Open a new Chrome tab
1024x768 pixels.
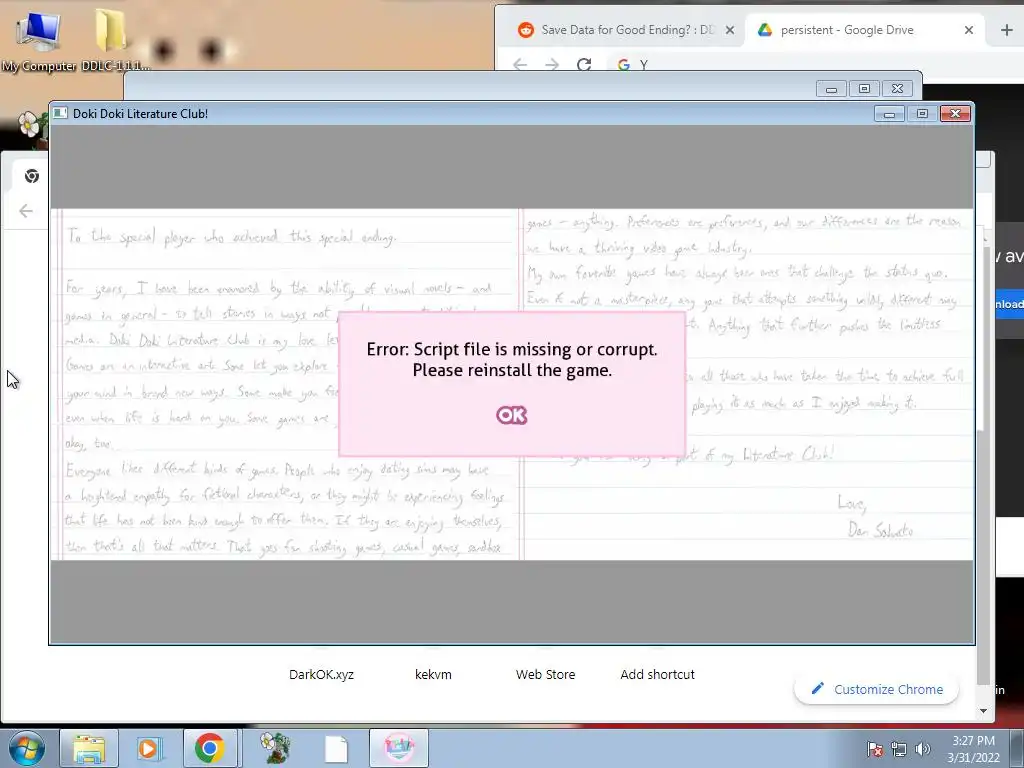(1006, 30)
